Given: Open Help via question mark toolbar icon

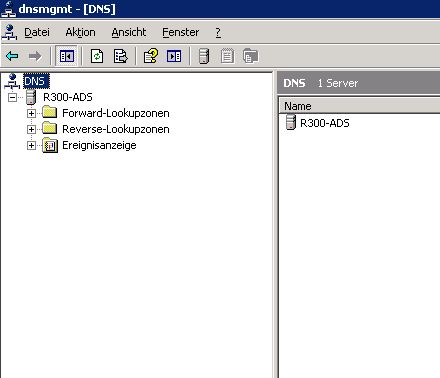Looking at the screenshot, I should tap(151, 56).
